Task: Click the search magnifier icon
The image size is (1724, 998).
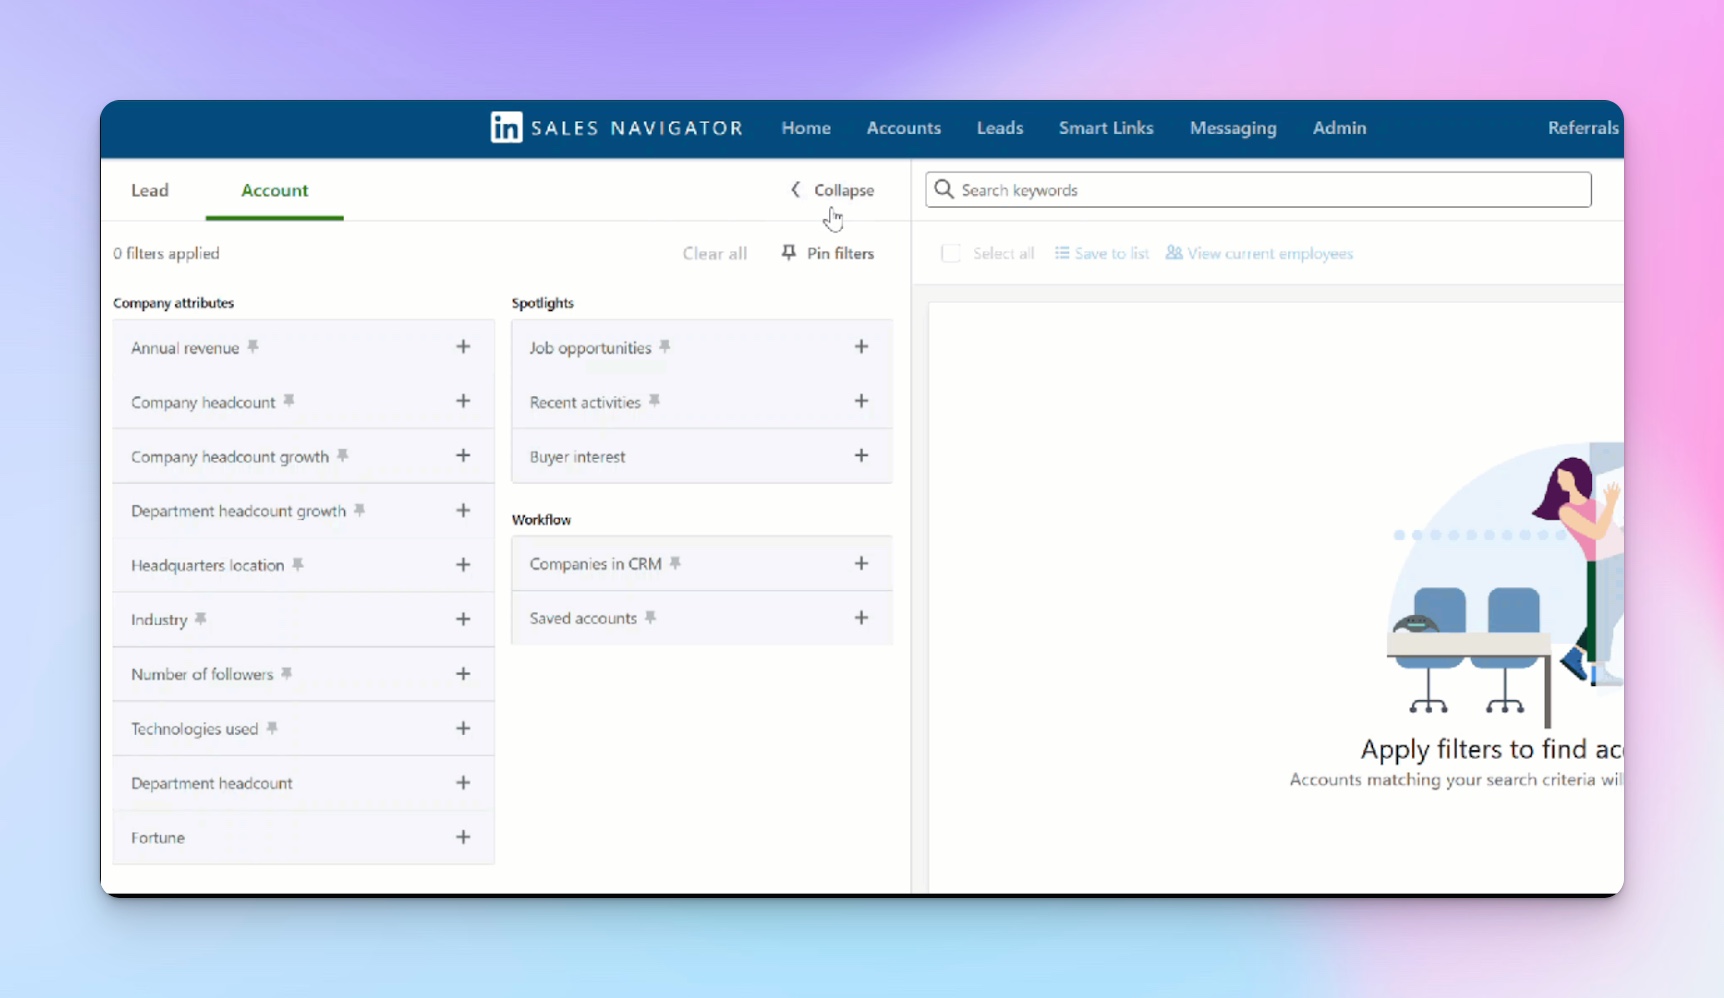Action: (944, 189)
